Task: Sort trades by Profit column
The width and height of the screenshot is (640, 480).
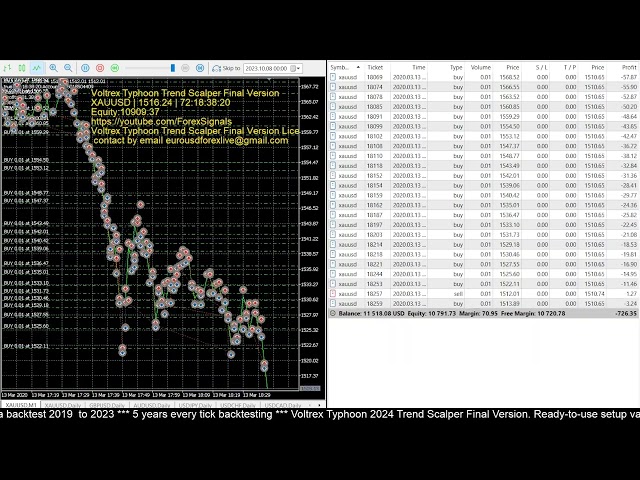Action: [628, 67]
